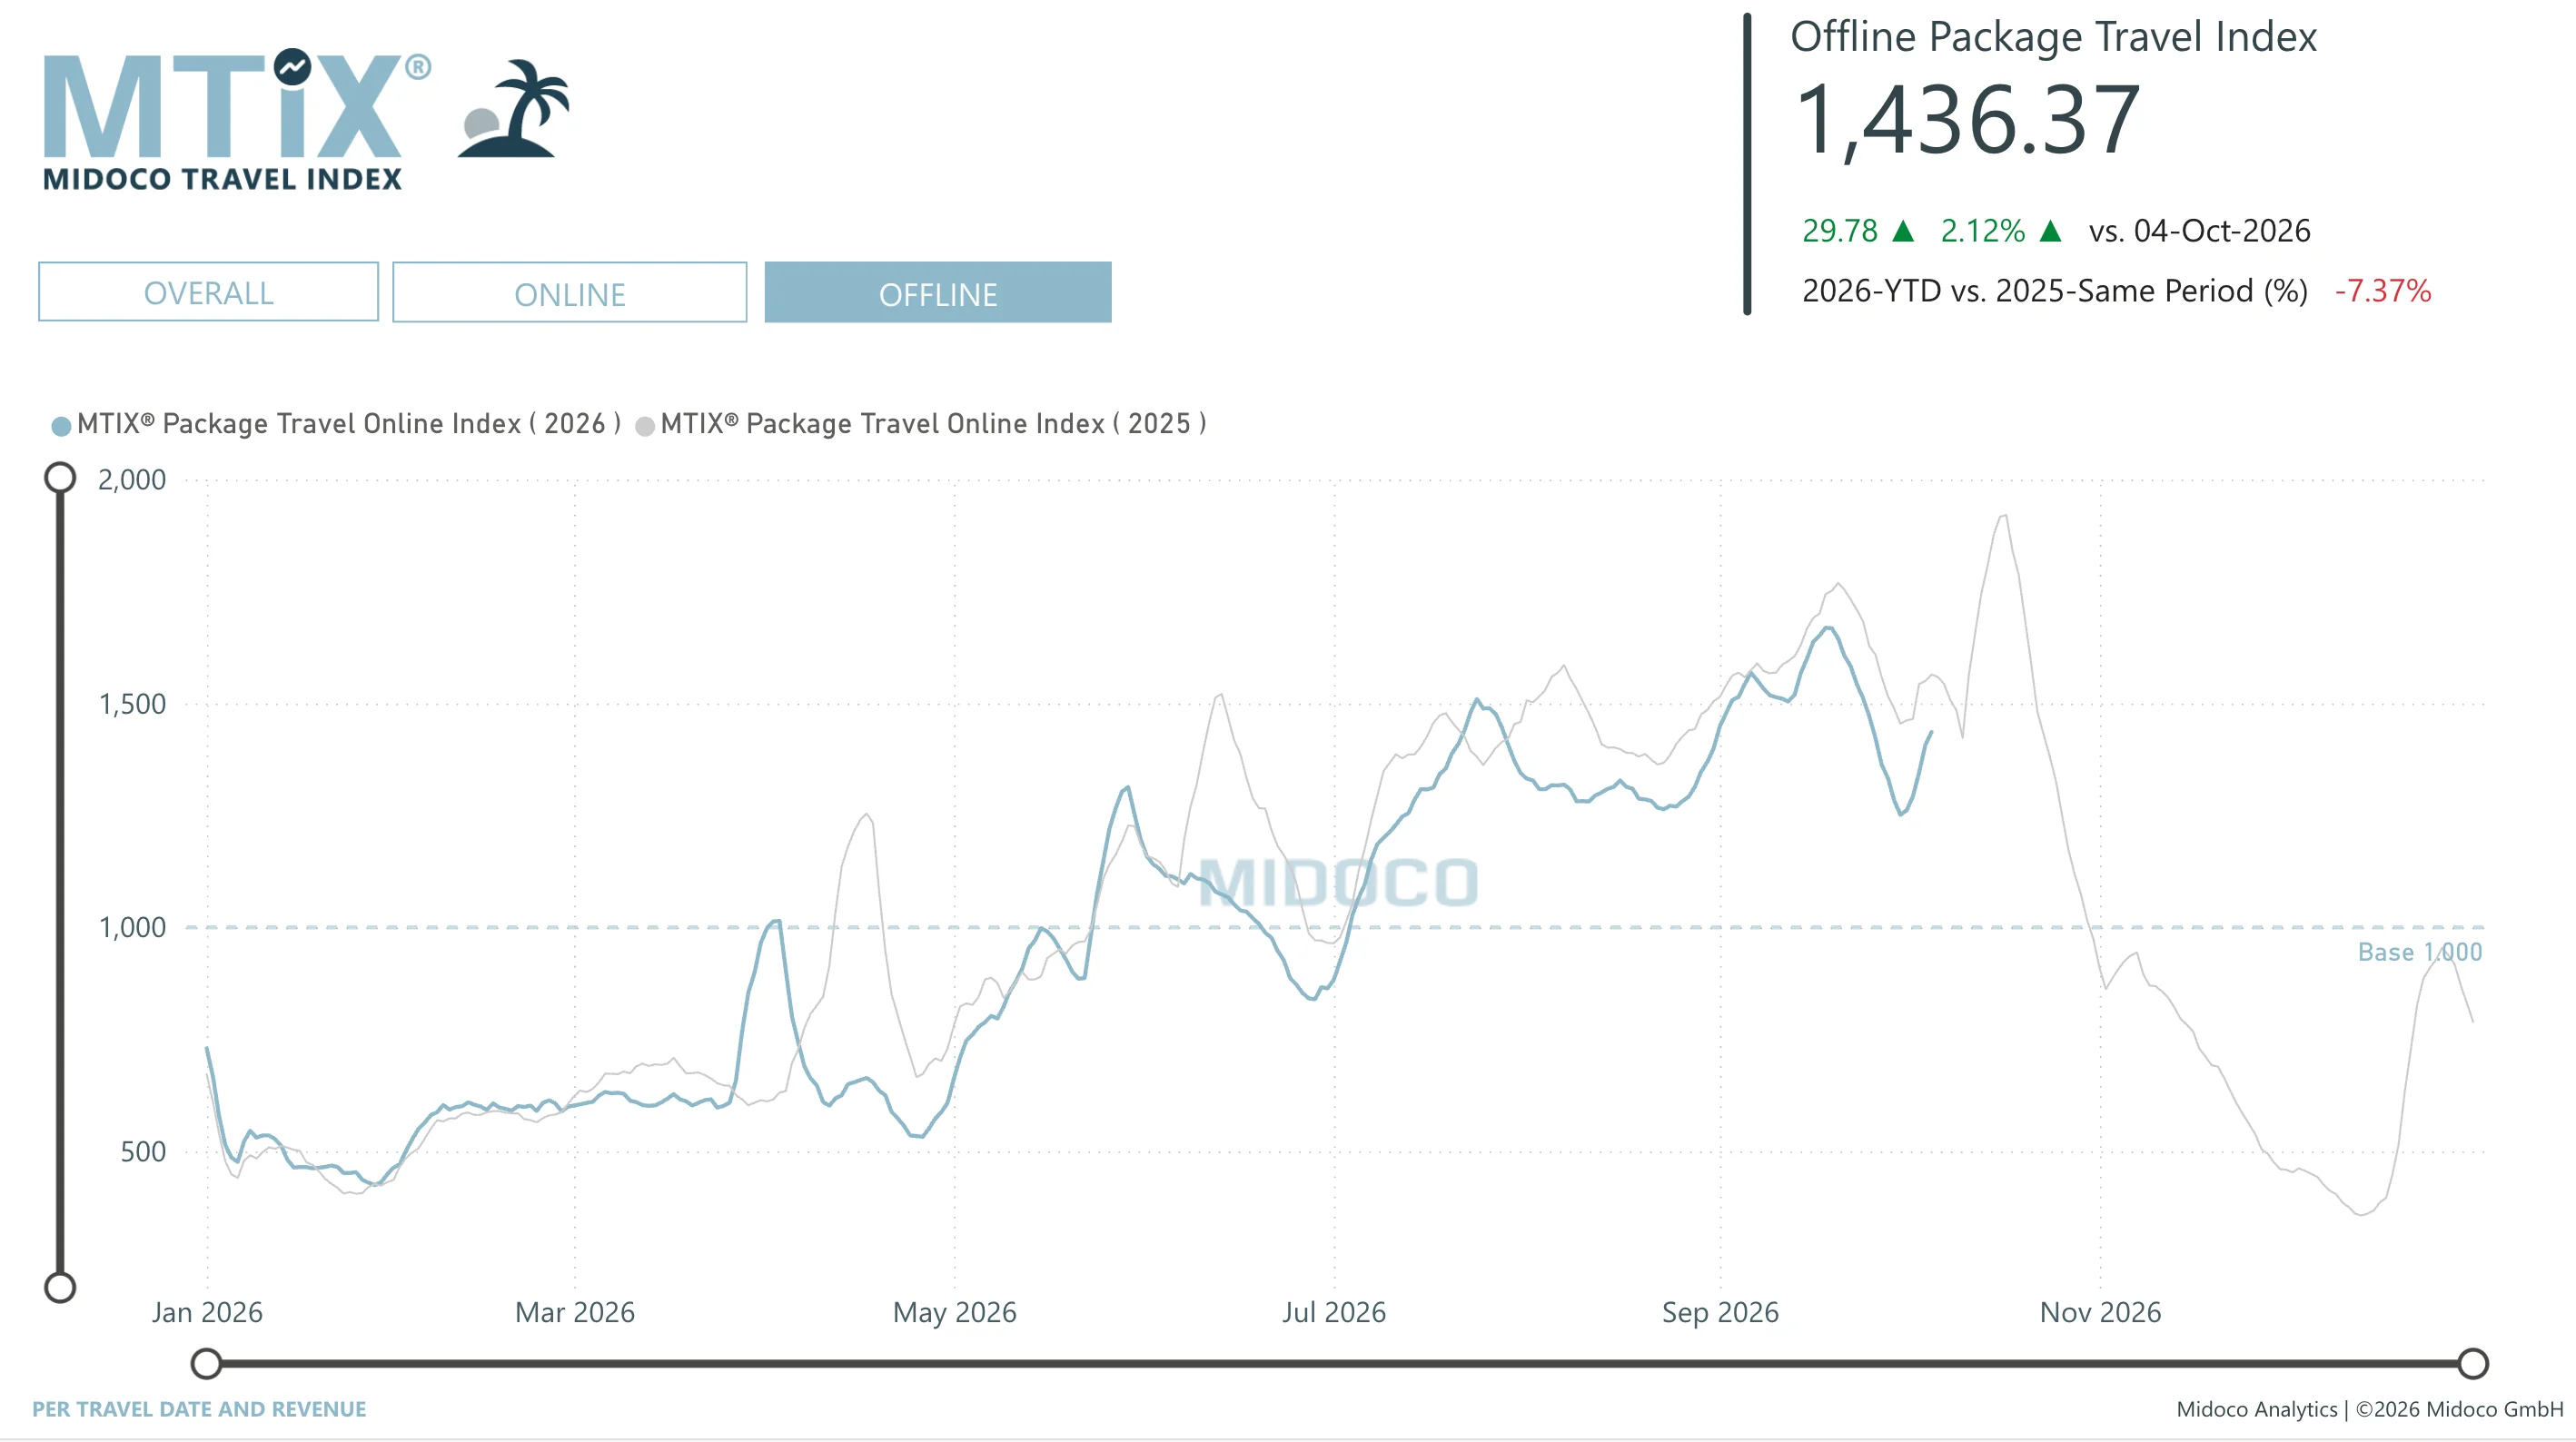Click the 'Mar 2026' axis label
Viewport: 2576px width, 1442px height.
pos(575,1312)
